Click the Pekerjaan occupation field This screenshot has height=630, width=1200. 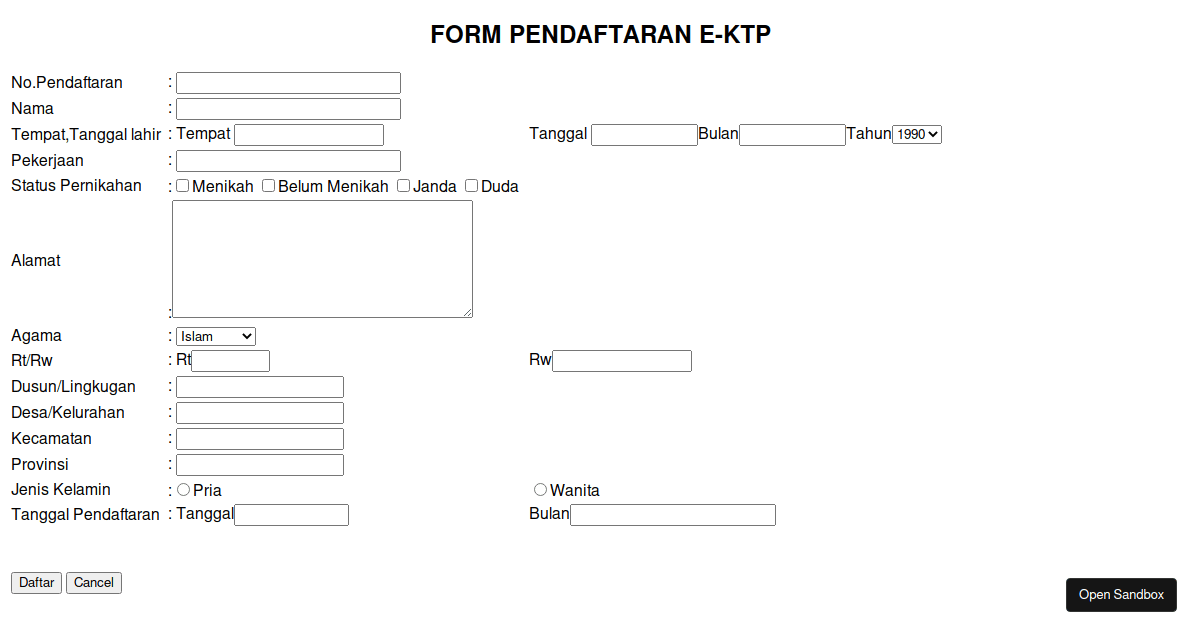pos(288,160)
